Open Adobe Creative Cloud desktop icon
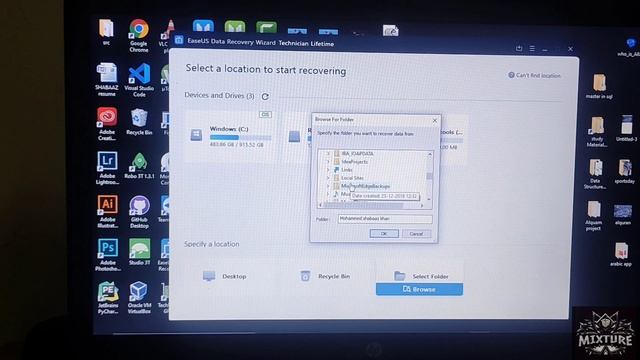Image resolution: width=640 pixels, height=360 pixels. 107,124
